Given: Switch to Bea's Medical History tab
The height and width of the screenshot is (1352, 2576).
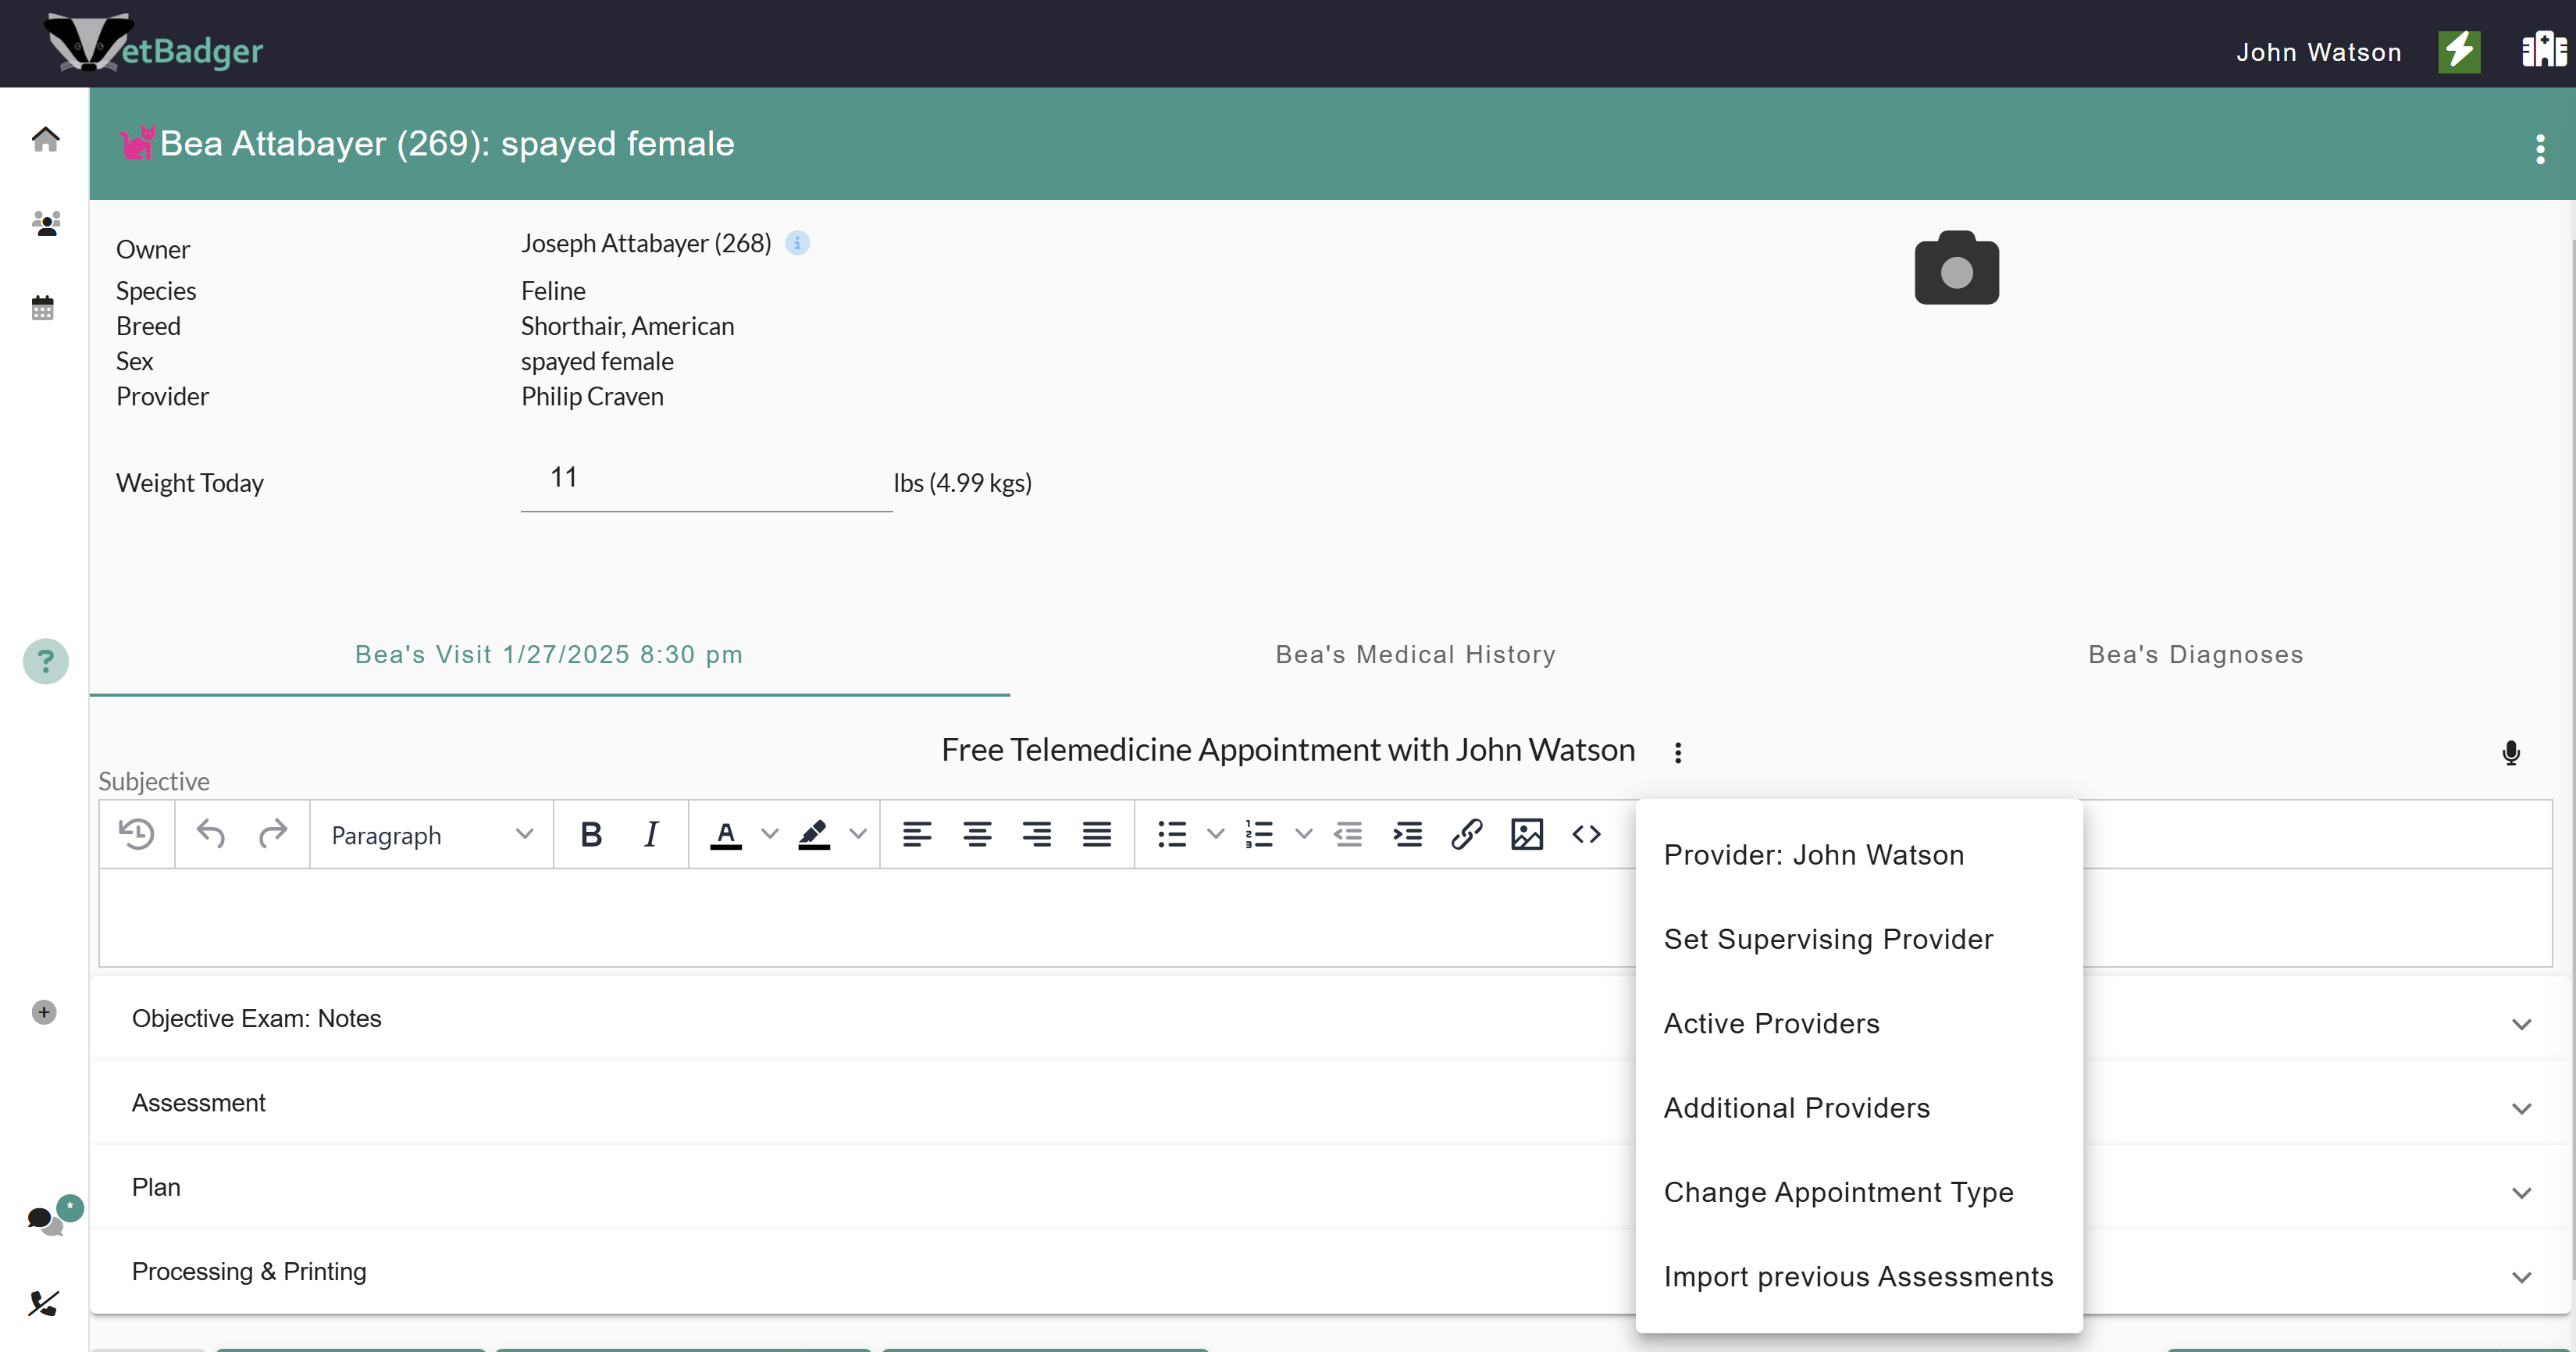Looking at the screenshot, I should tap(1415, 654).
